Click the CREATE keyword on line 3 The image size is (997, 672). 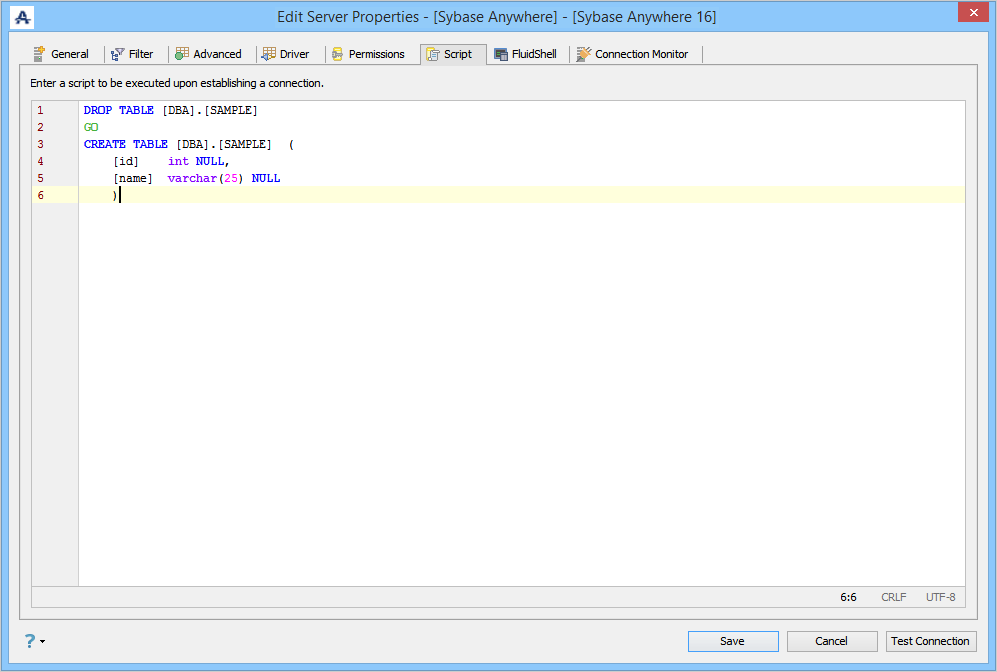point(105,144)
